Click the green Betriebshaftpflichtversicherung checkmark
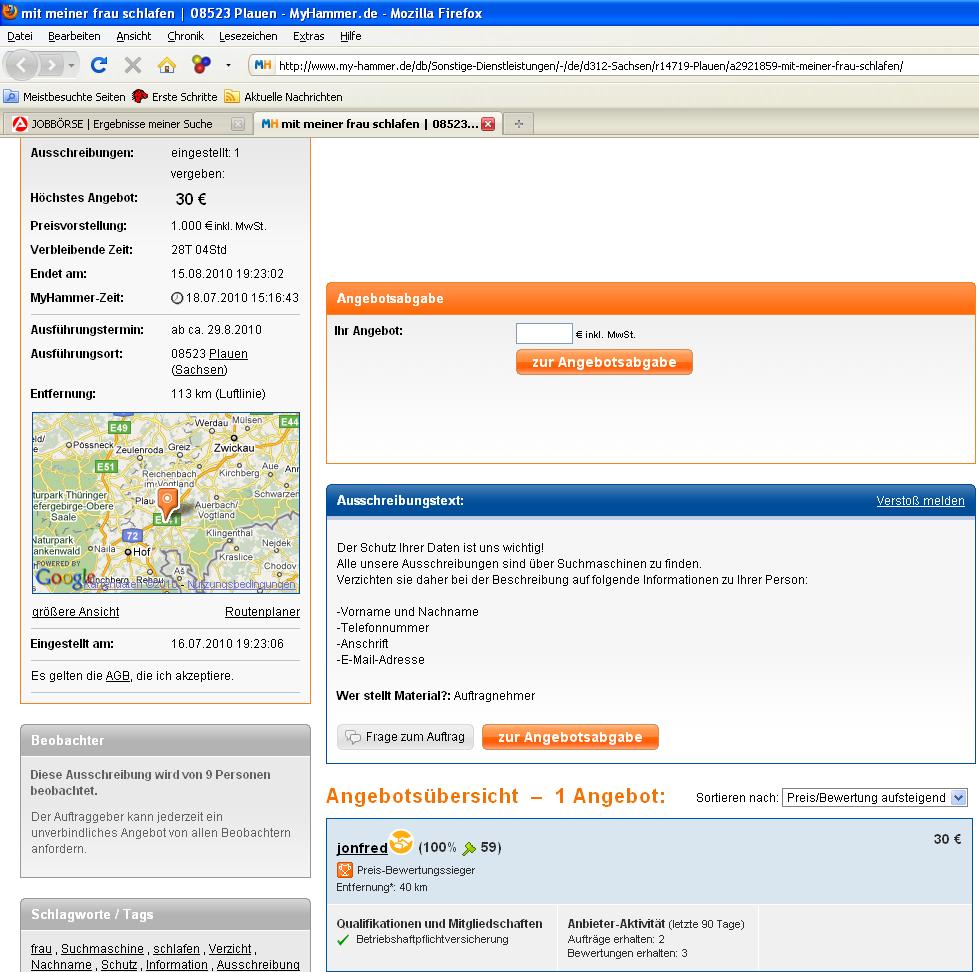979x972 pixels. pos(343,940)
